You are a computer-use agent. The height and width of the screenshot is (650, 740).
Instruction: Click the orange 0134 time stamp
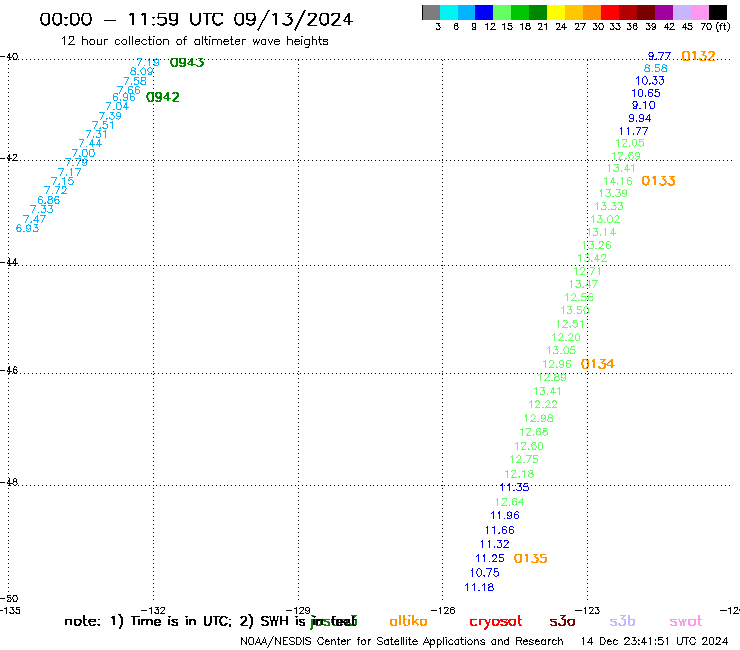(597, 364)
